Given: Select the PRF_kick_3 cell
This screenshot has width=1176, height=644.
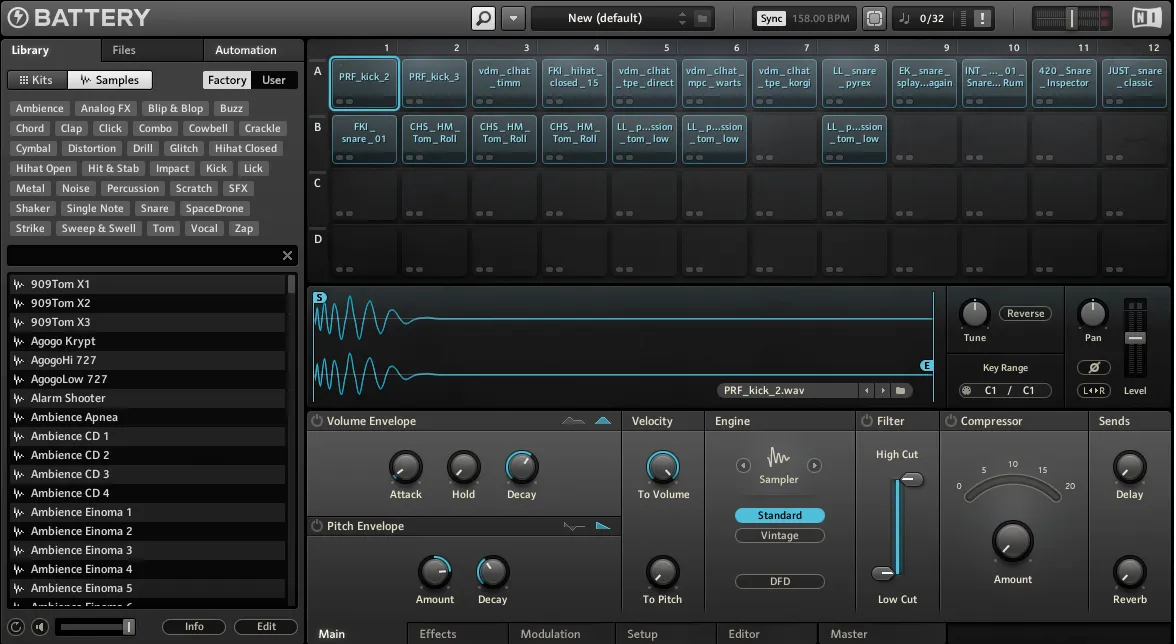Looking at the screenshot, I should [x=434, y=83].
